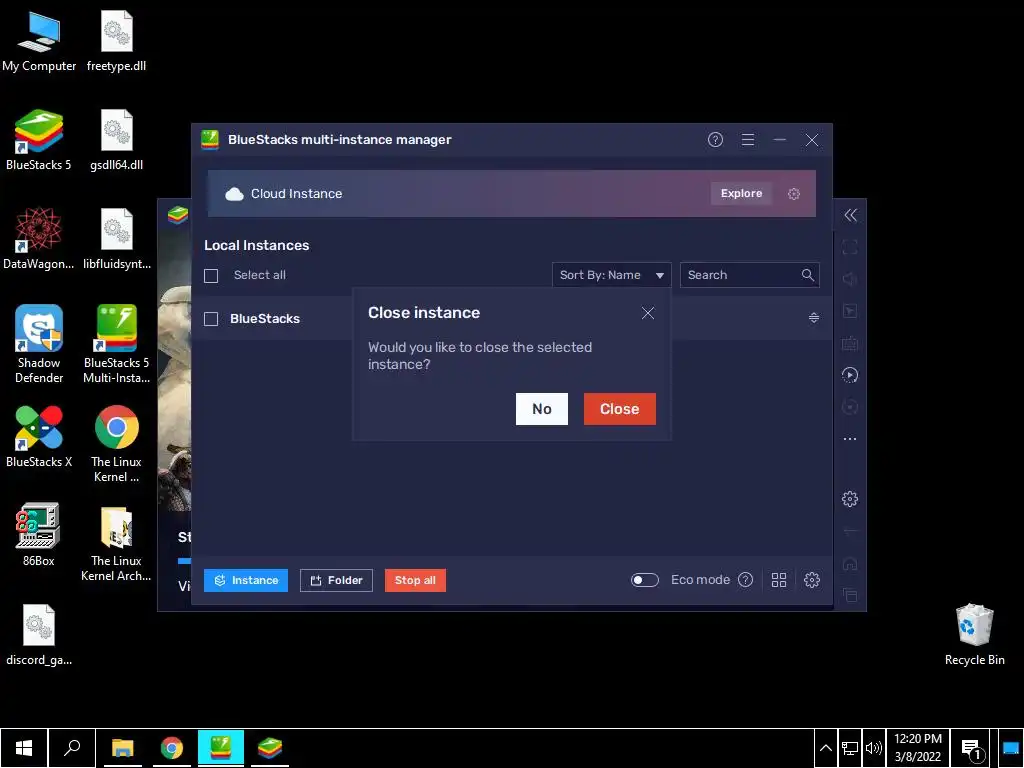Click No in Close instance dialog
The image size is (1024, 768).
542,409
